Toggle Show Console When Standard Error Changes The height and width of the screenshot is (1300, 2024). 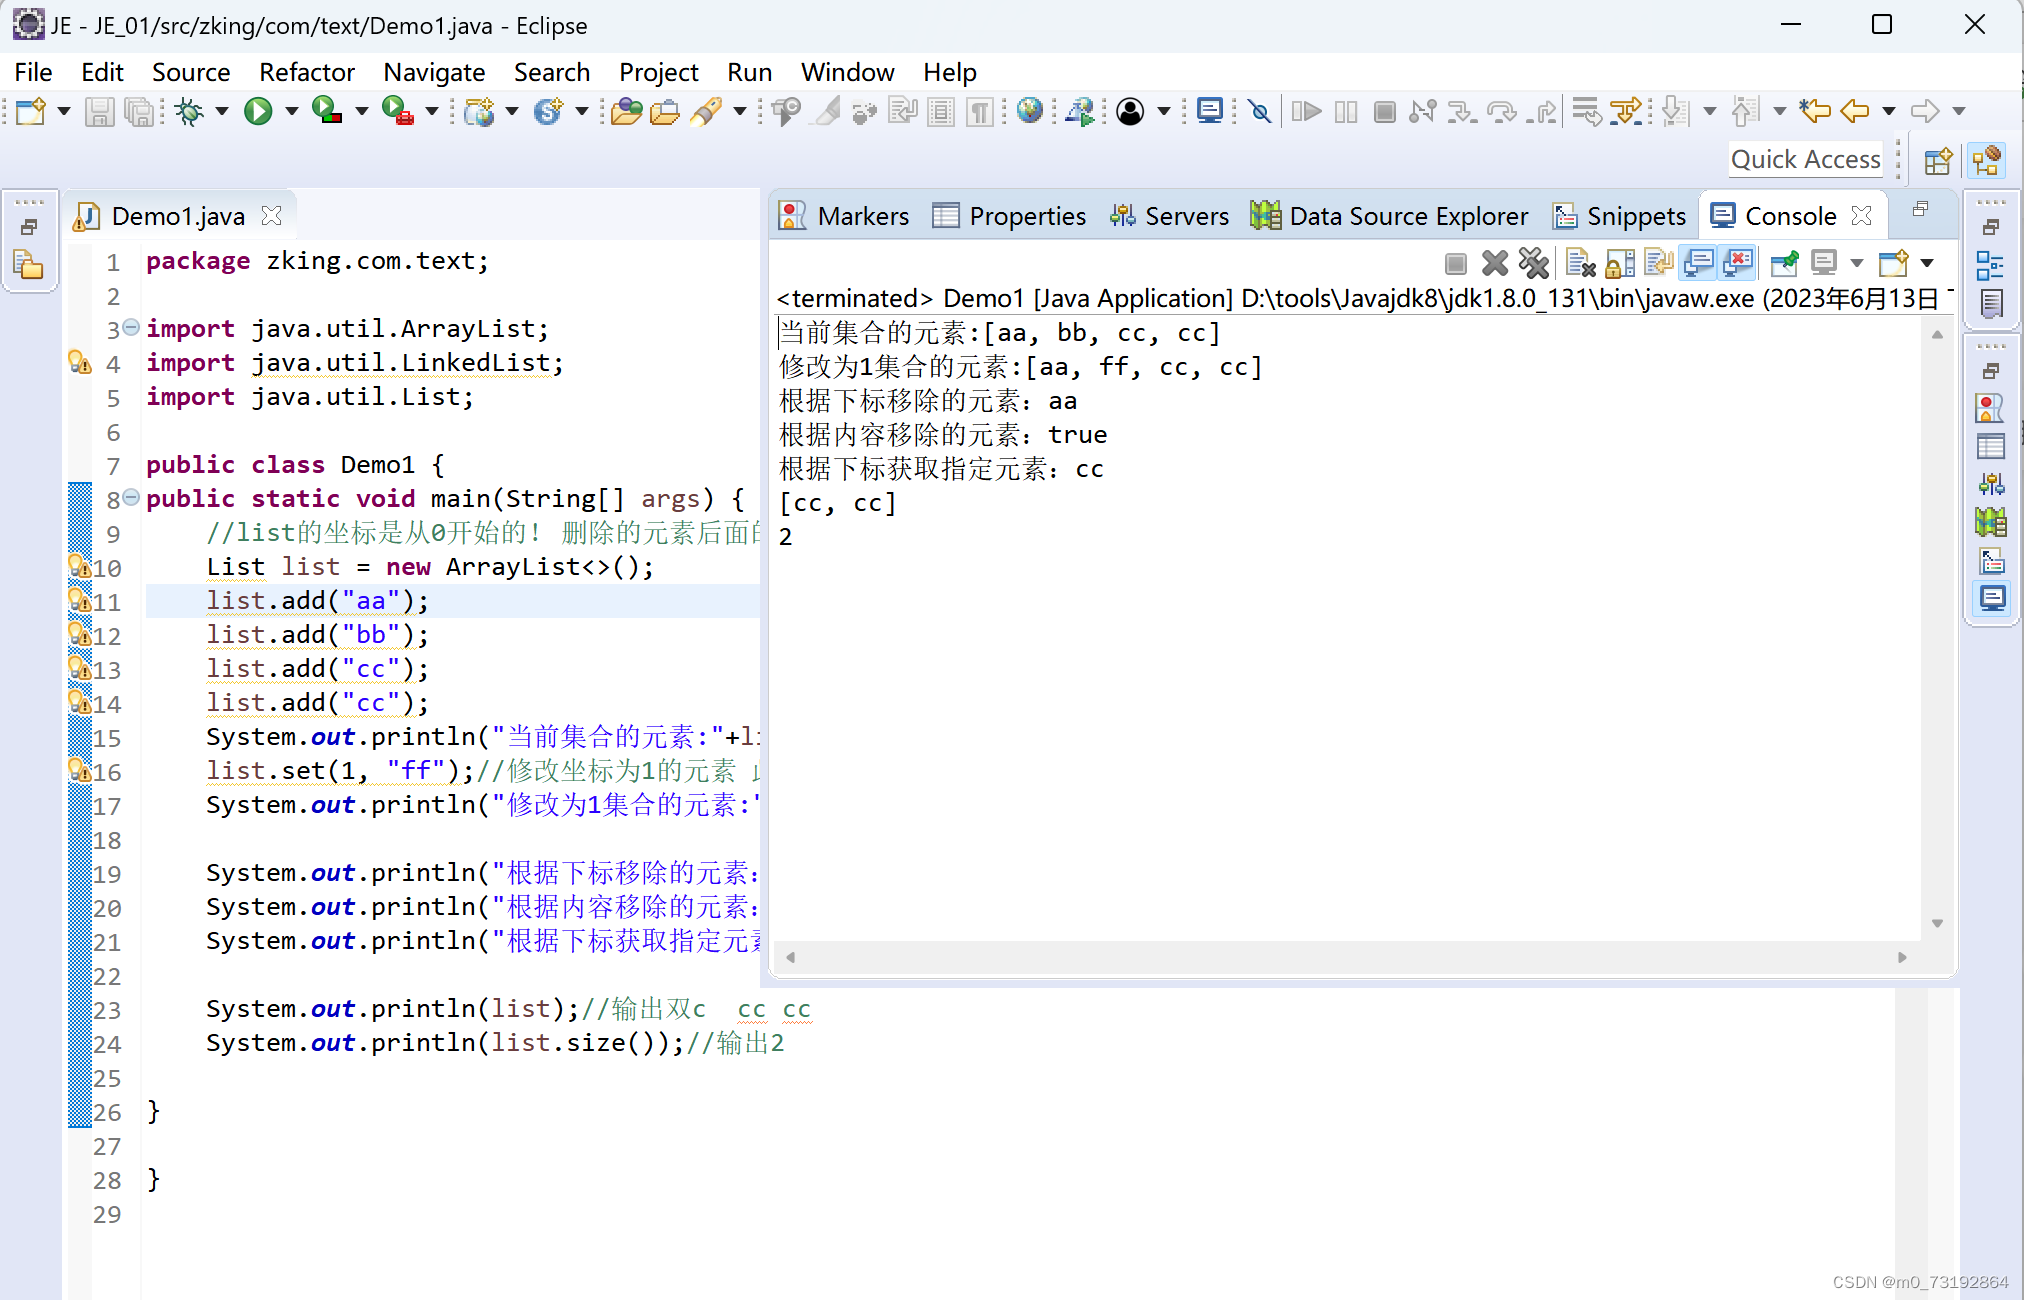click(x=1738, y=263)
